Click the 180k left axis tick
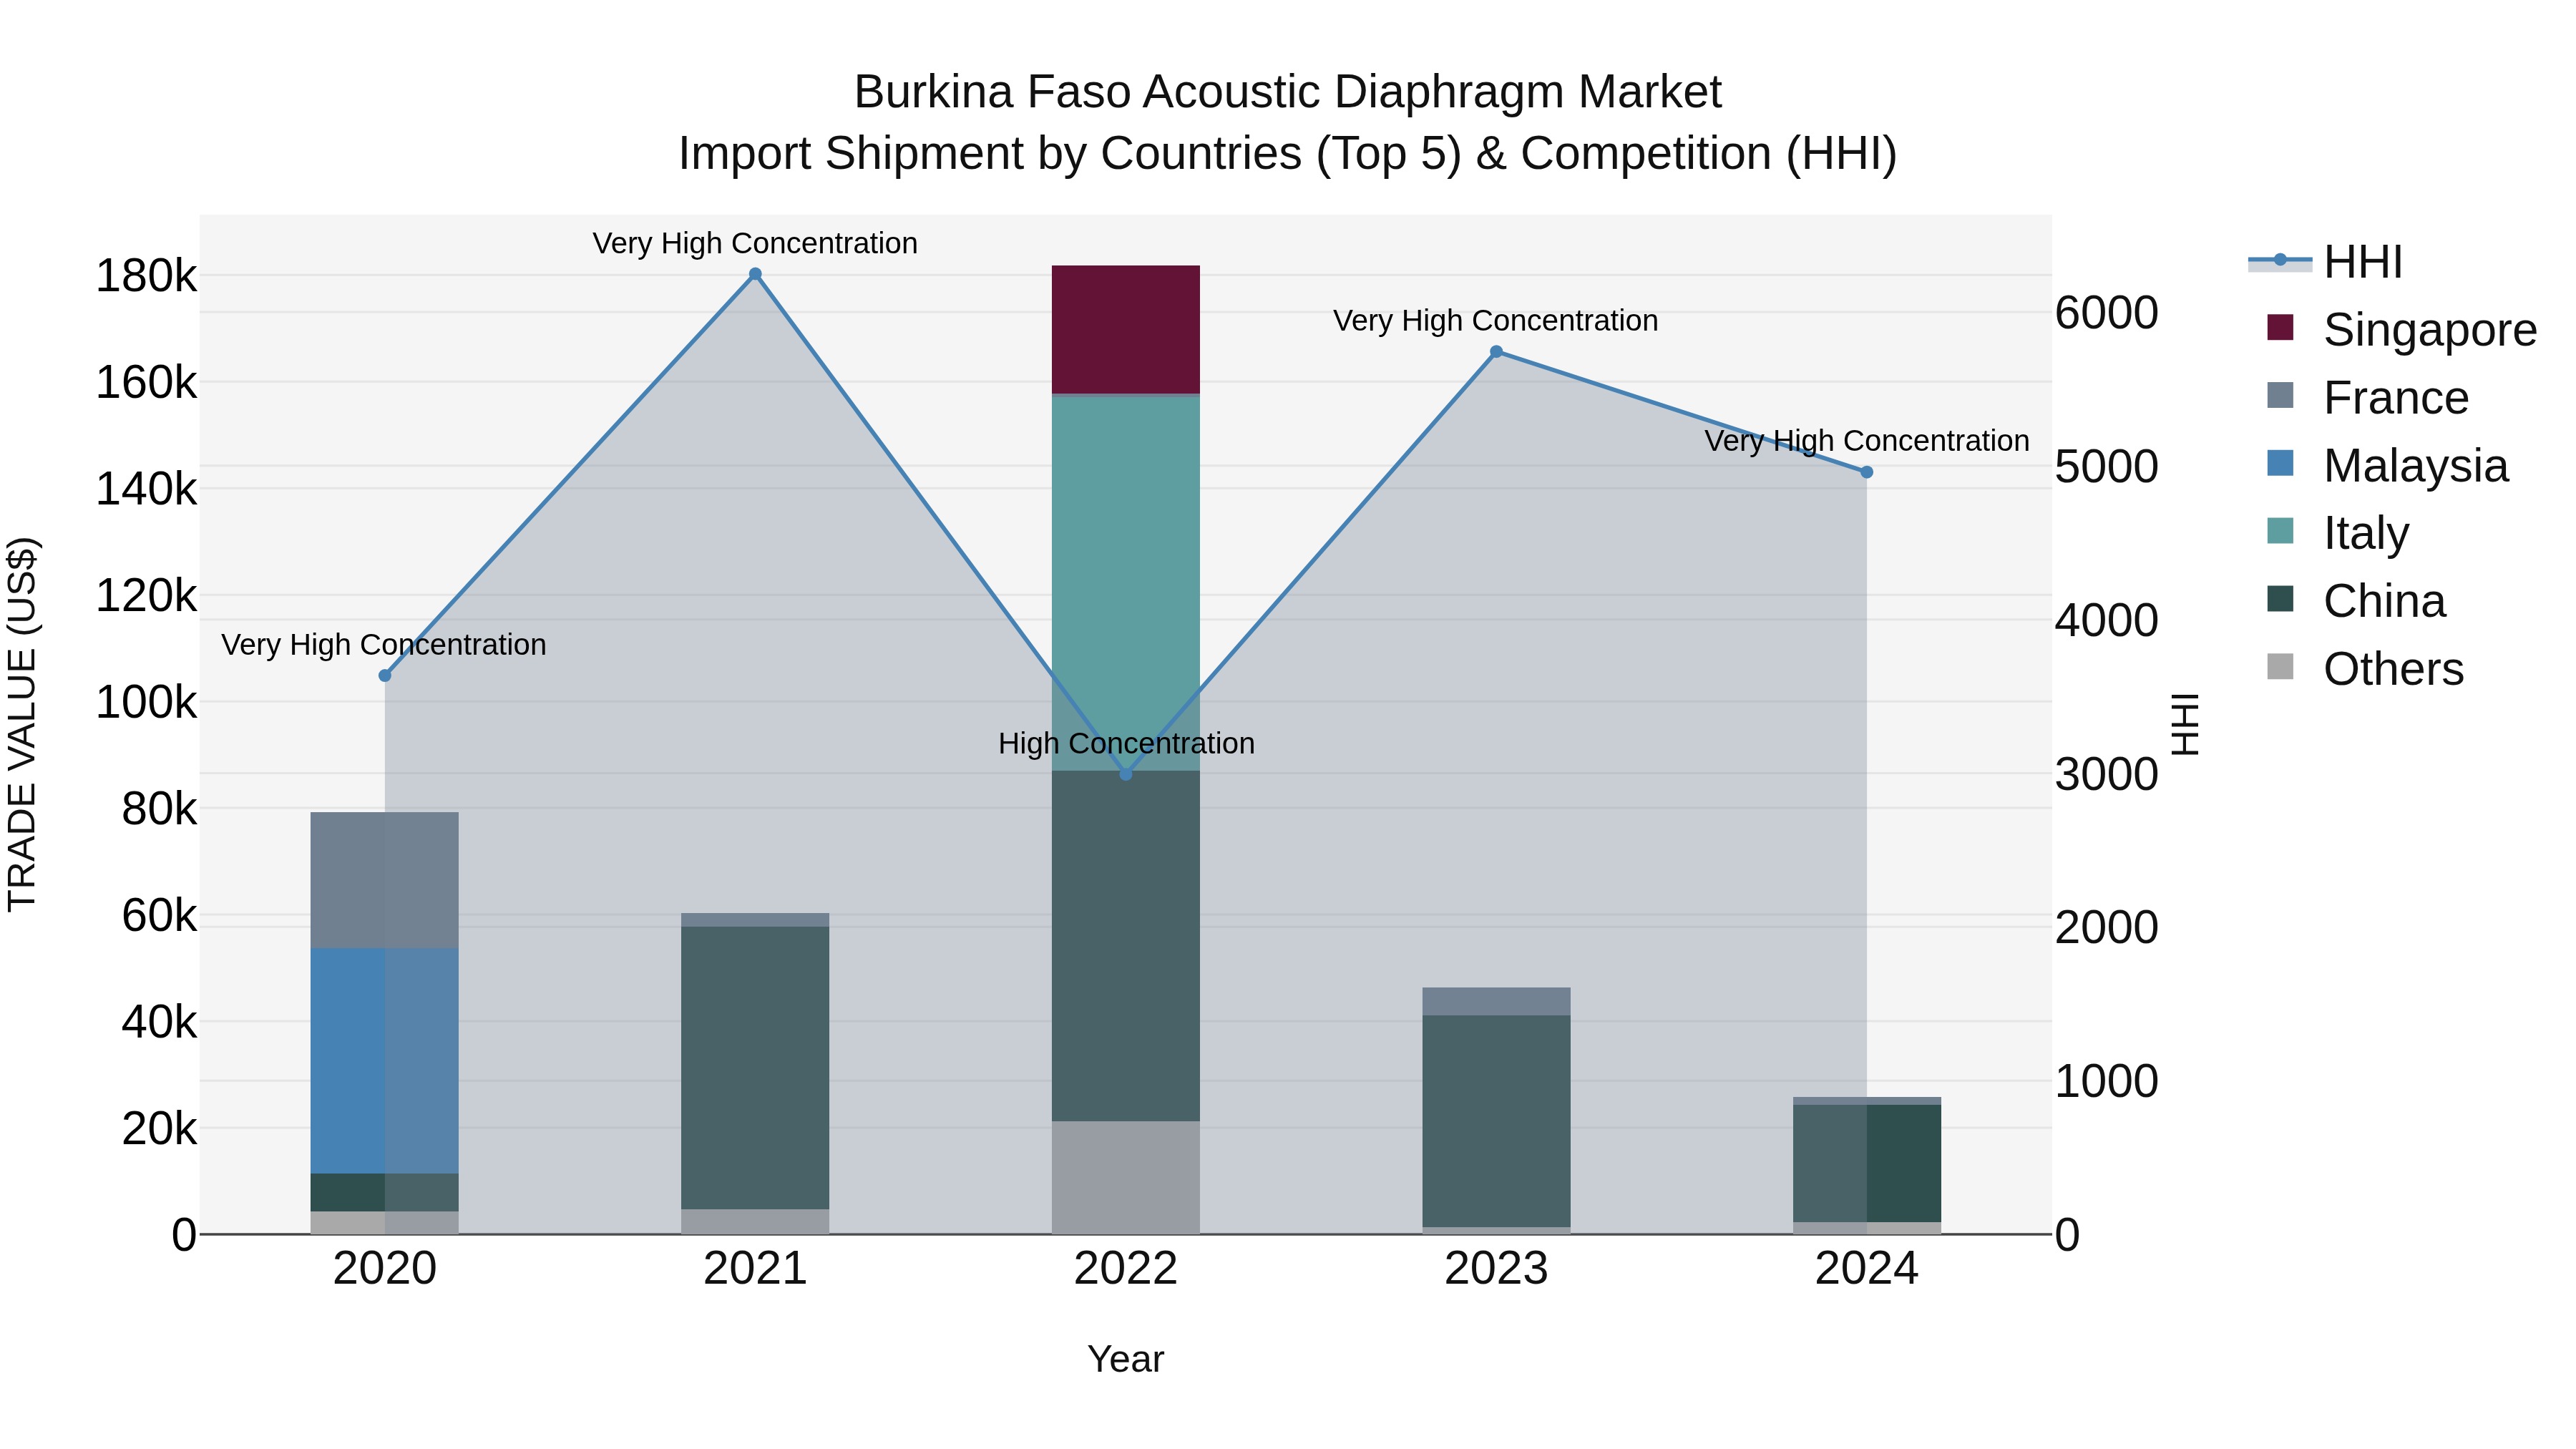2576x1449 pixels. 146,276
